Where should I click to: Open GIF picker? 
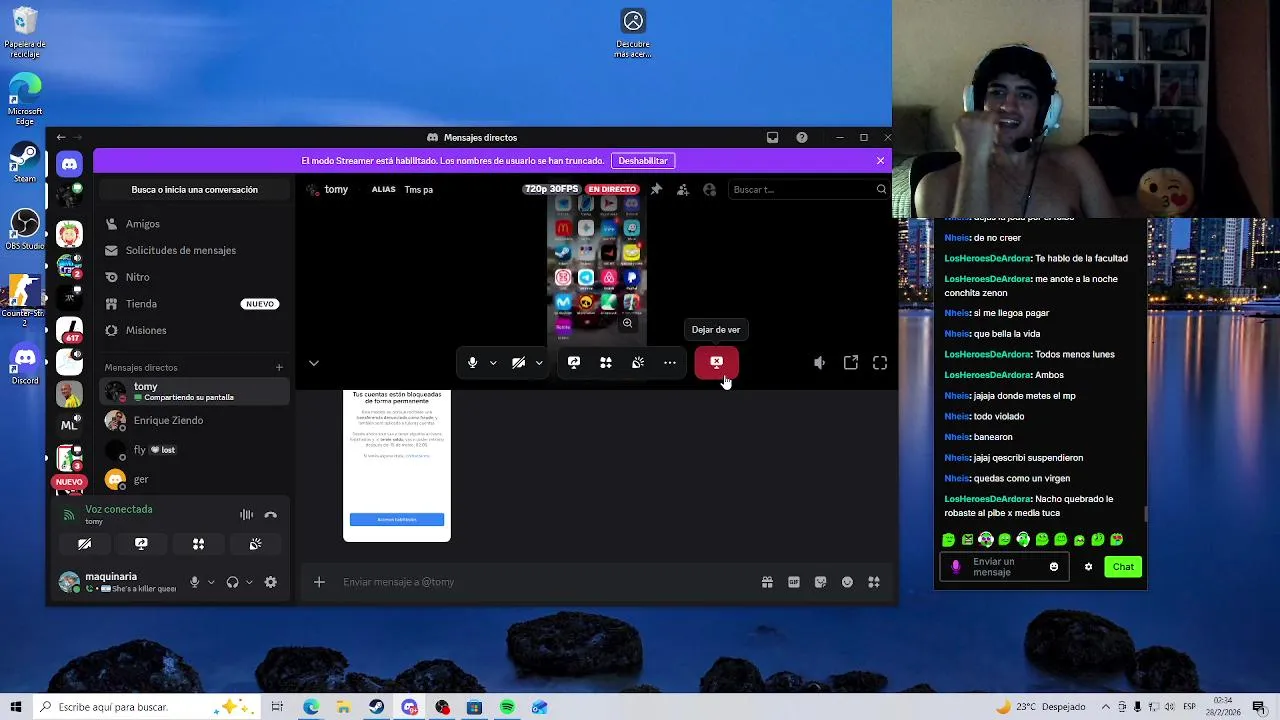click(x=794, y=582)
